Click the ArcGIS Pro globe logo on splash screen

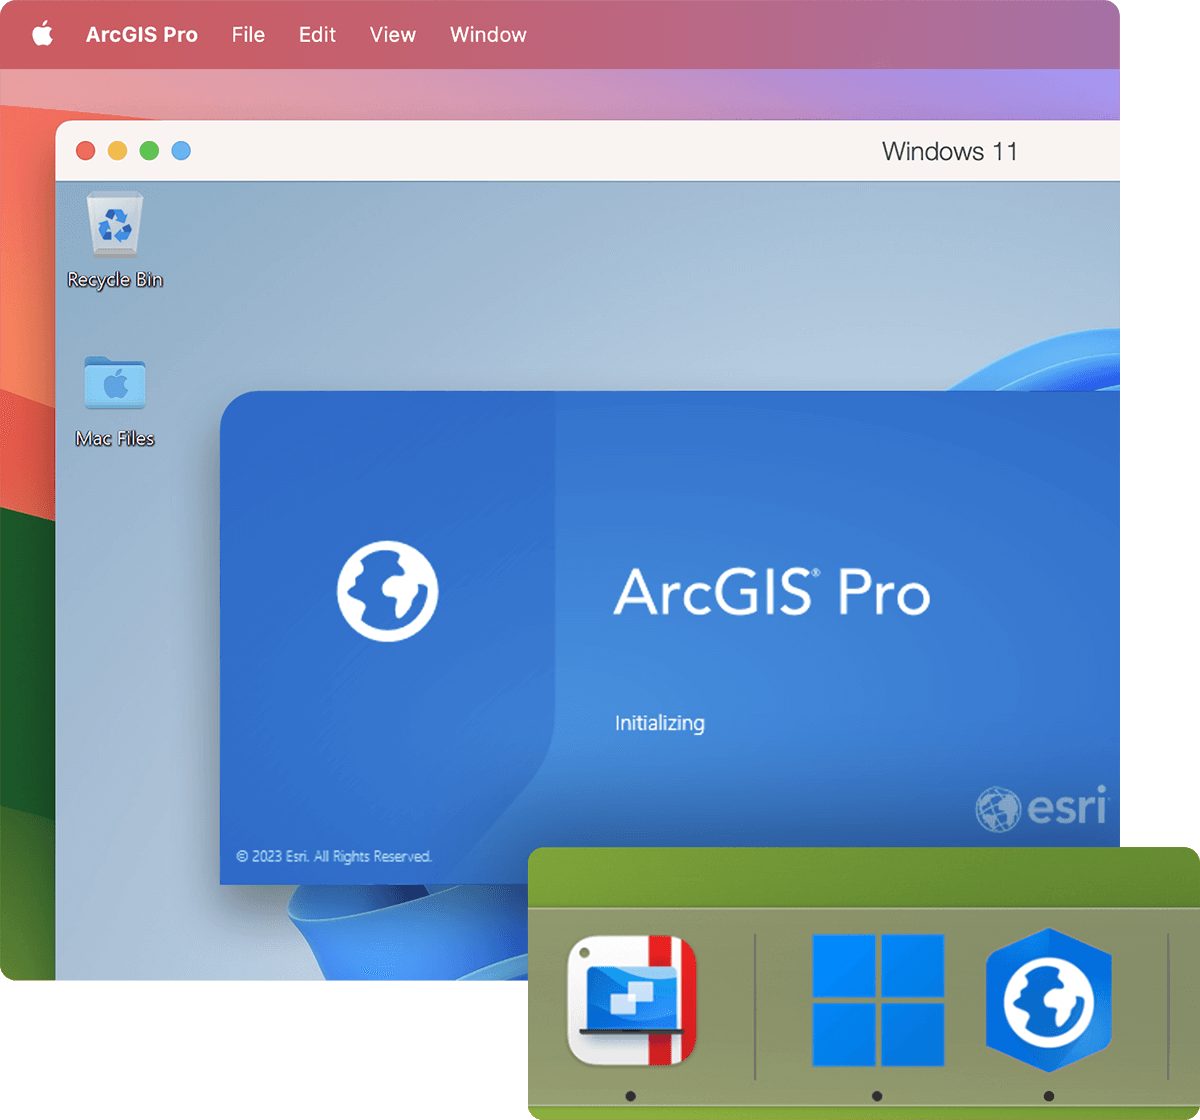(x=387, y=591)
